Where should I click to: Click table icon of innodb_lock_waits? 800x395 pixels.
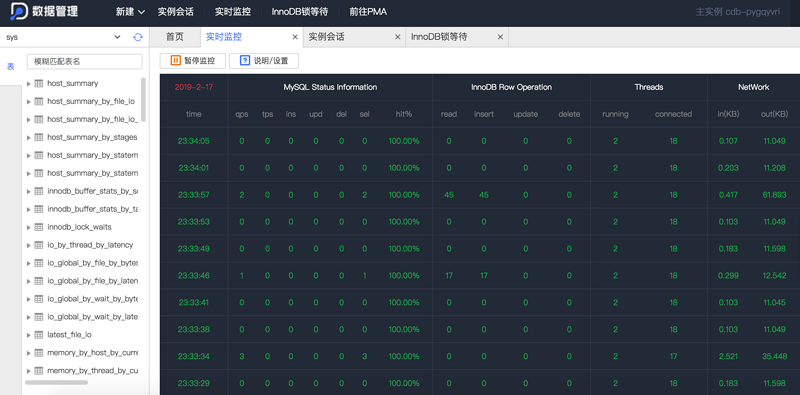click(39, 227)
